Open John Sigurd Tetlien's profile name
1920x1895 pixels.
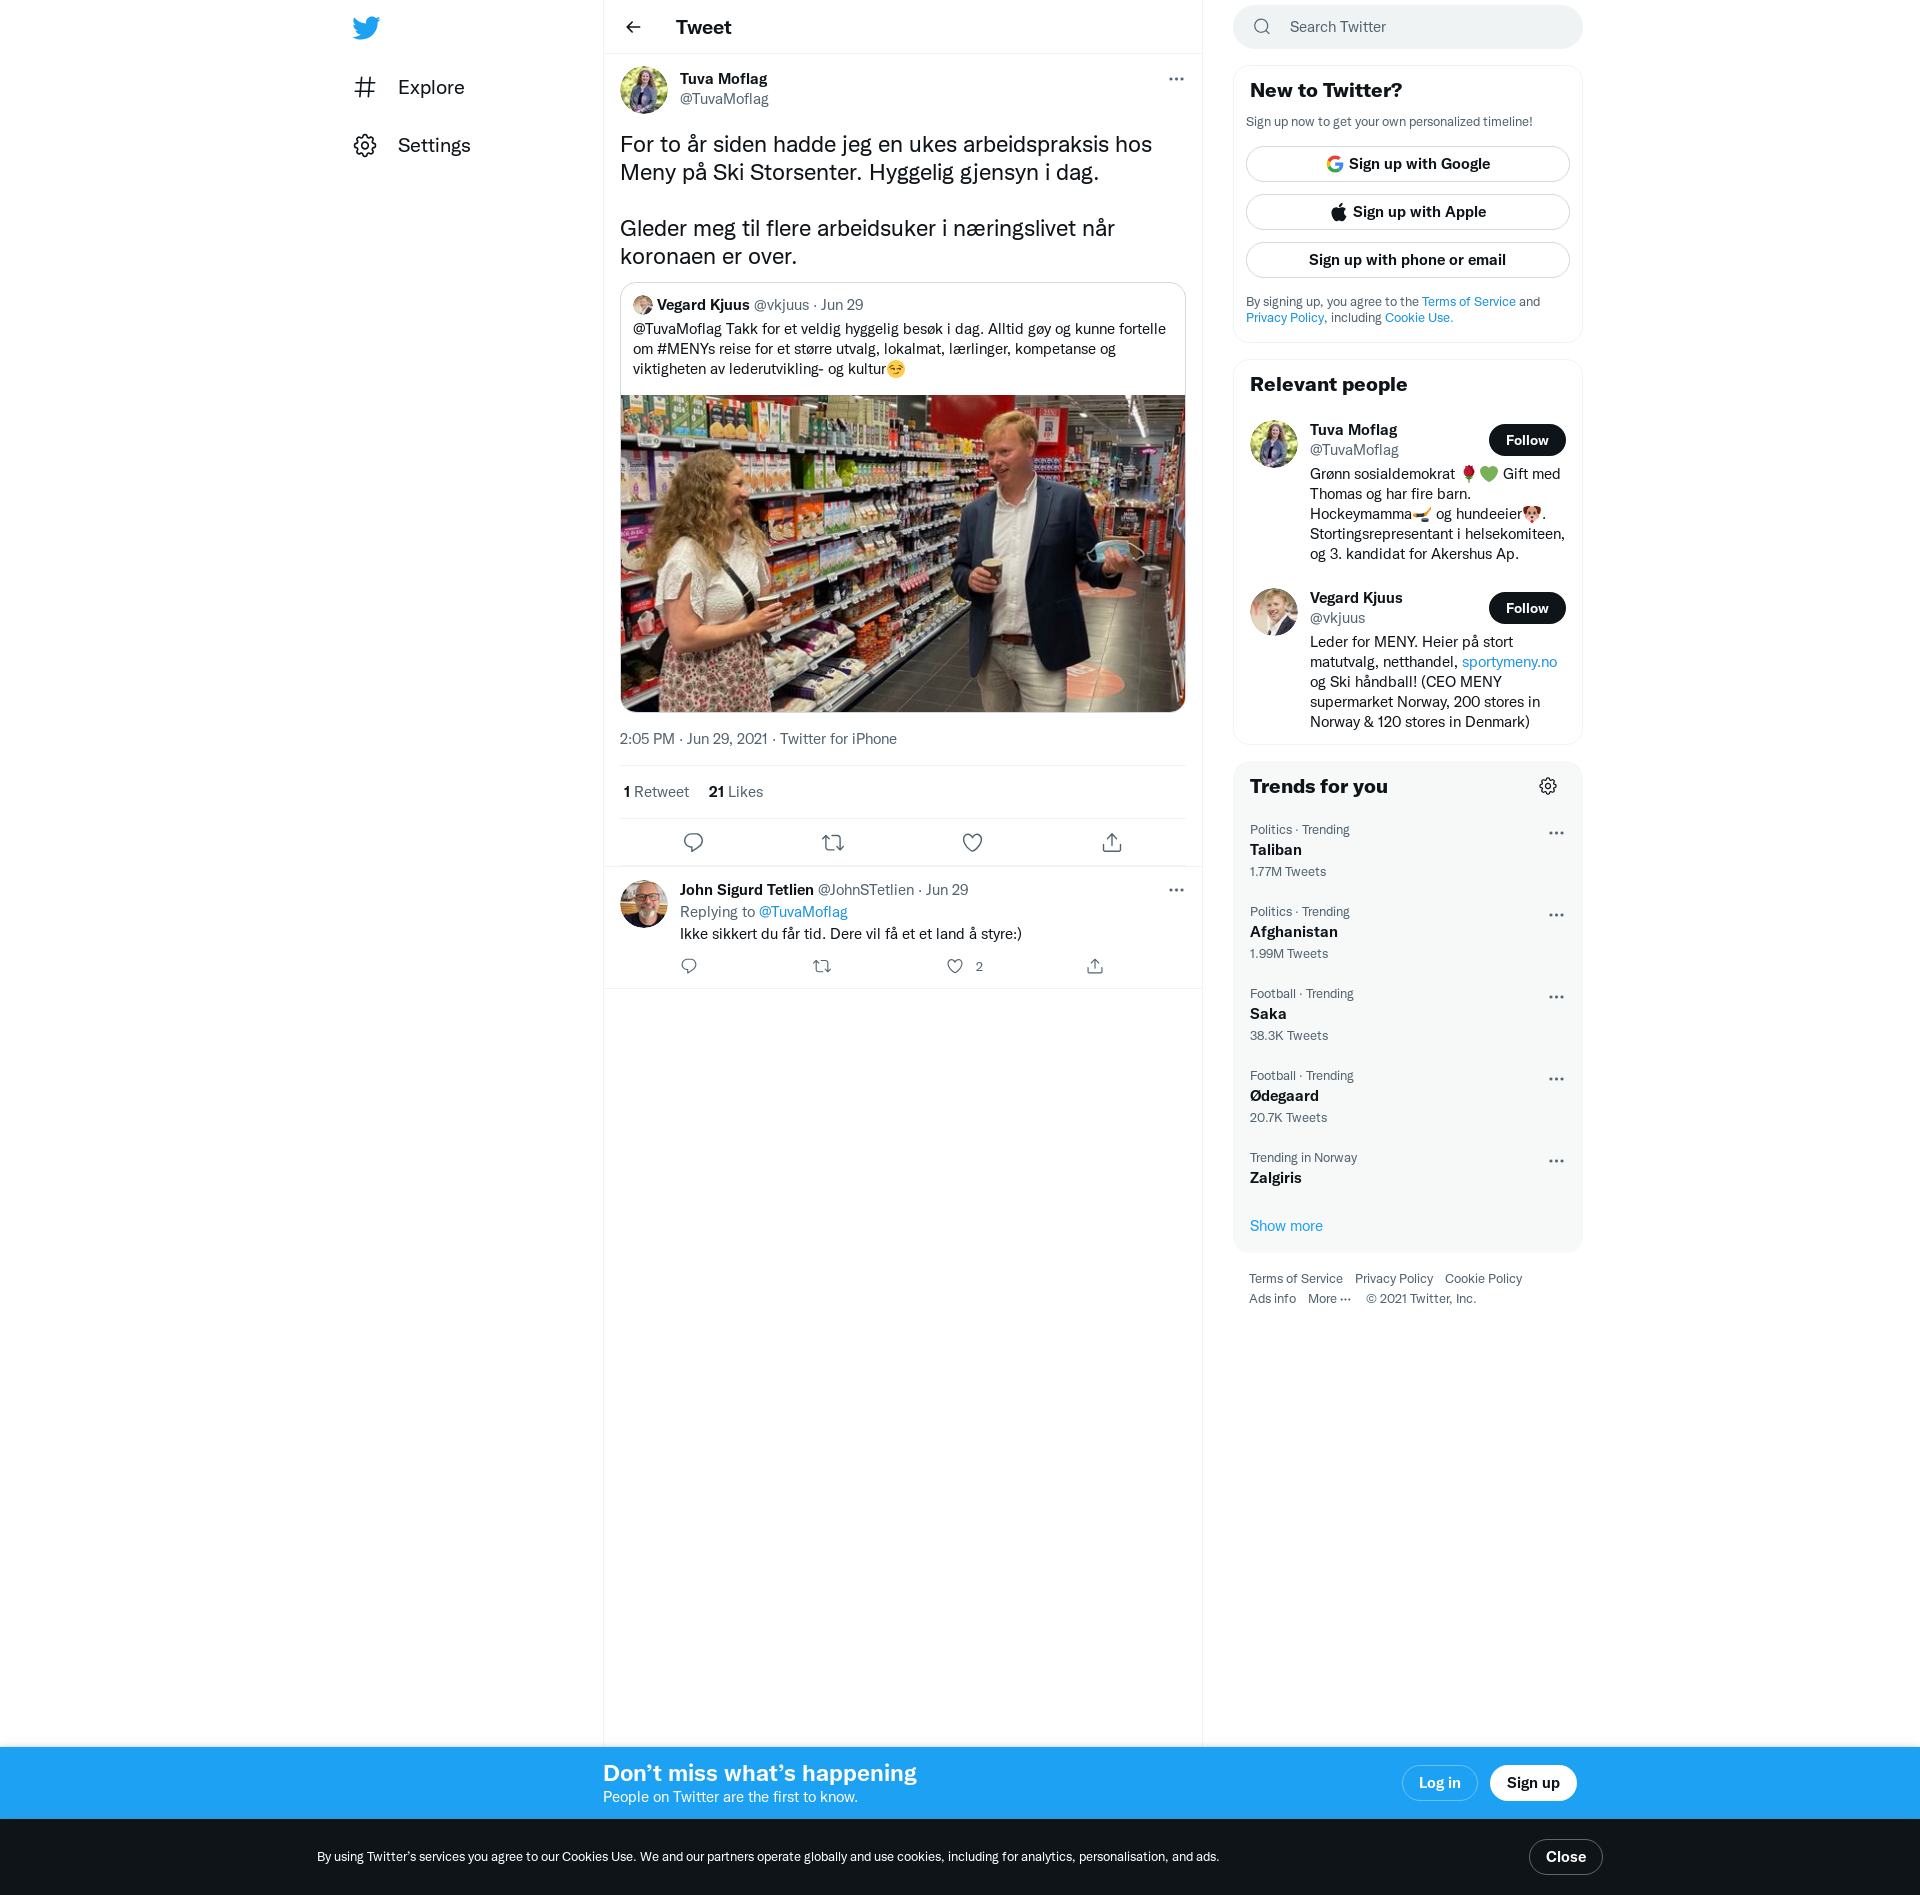point(747,890)
